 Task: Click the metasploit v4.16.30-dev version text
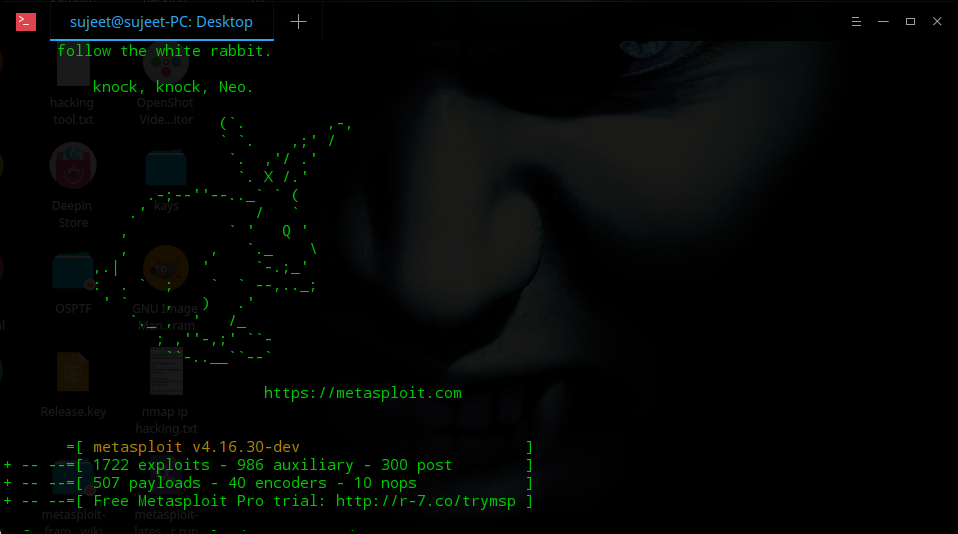click(x=196, y=447)
